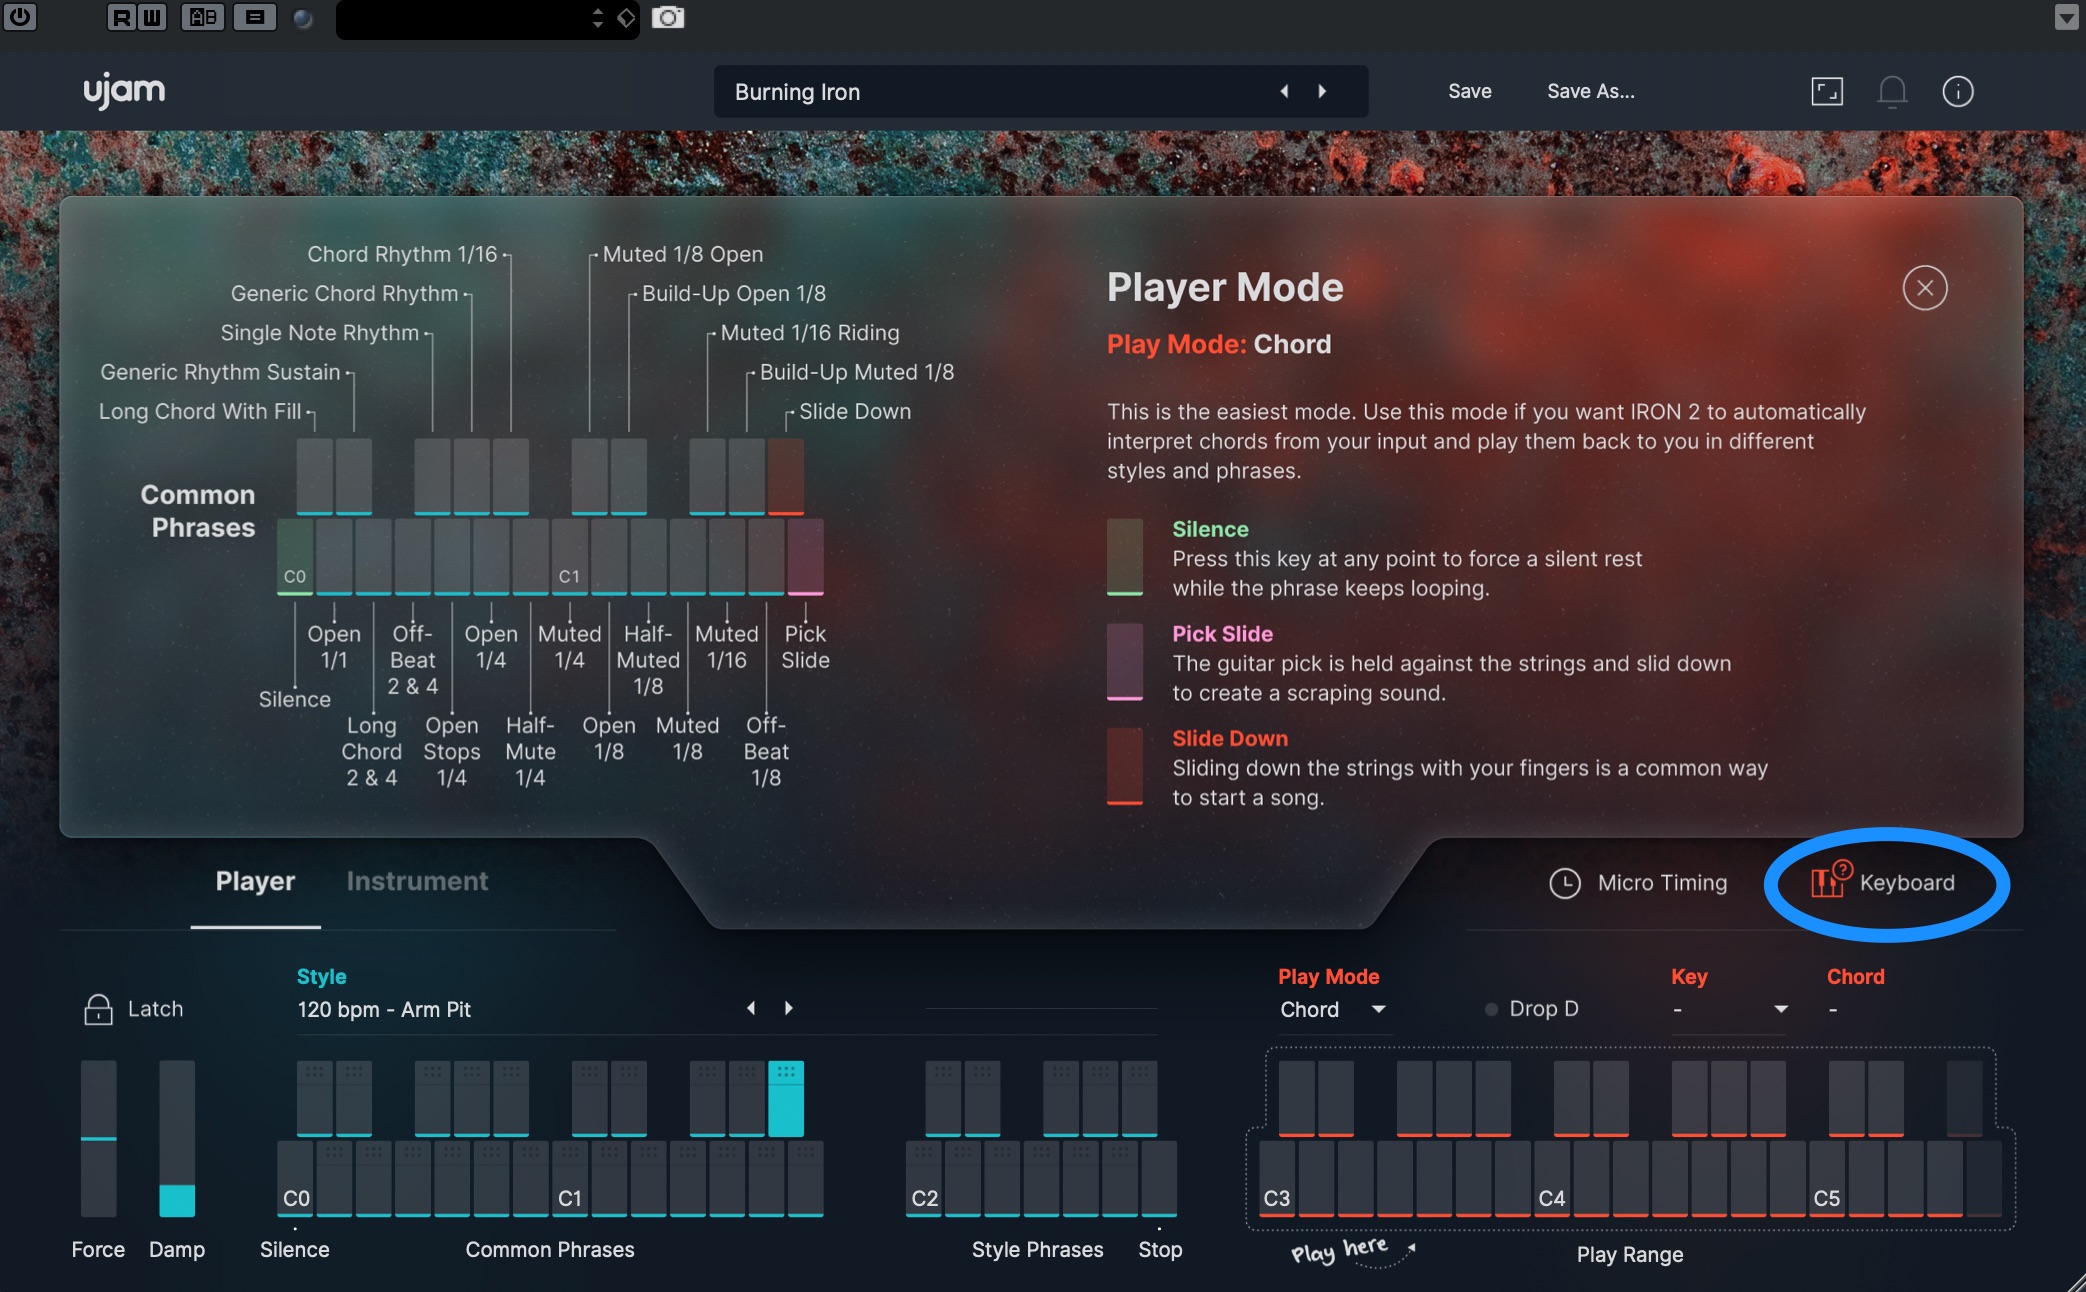
Task: Click the Pick Slide color swatch in legend
Action: (x=1125, y=662)
